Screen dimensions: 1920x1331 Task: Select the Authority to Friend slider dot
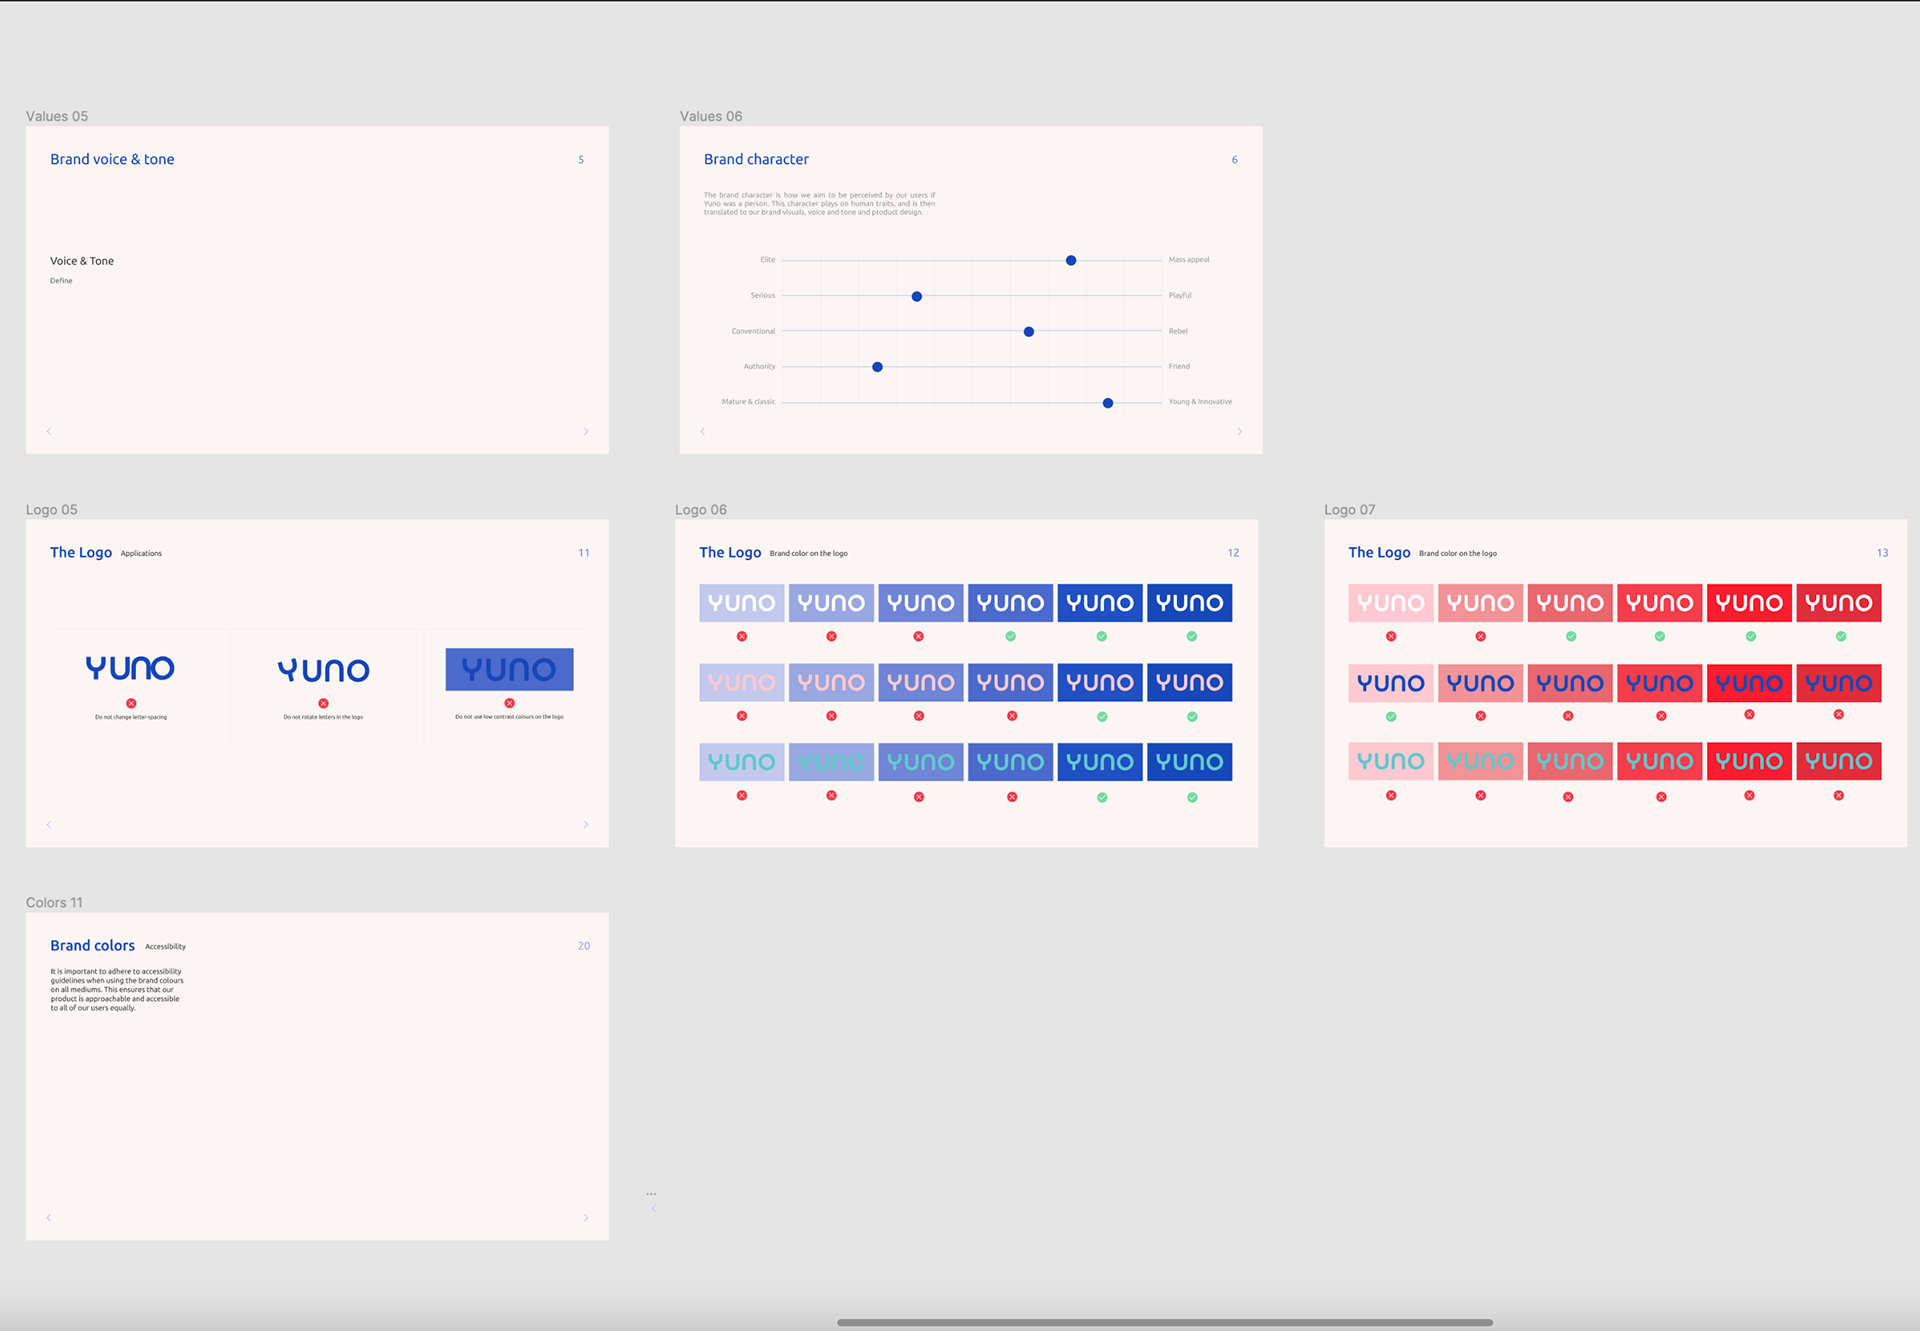[x=877, y=367]
